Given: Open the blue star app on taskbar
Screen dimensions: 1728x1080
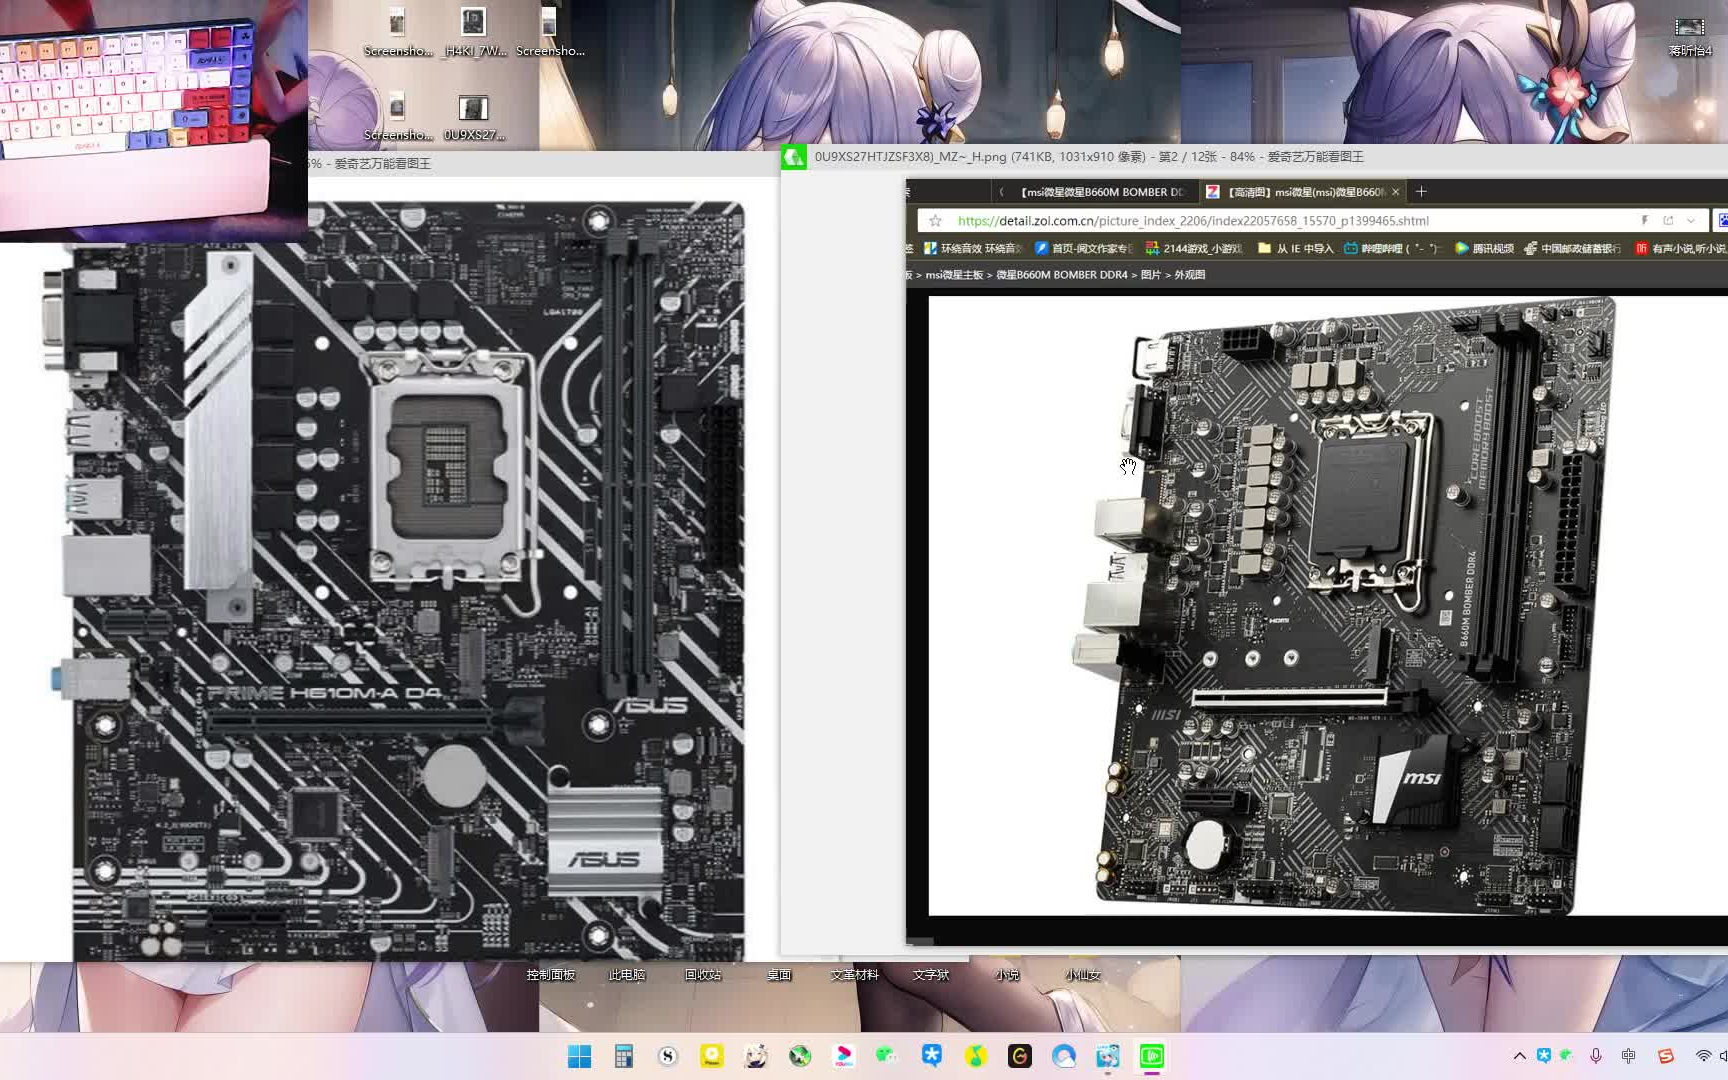Looking at the screenshot, I should click(931, 1056).
